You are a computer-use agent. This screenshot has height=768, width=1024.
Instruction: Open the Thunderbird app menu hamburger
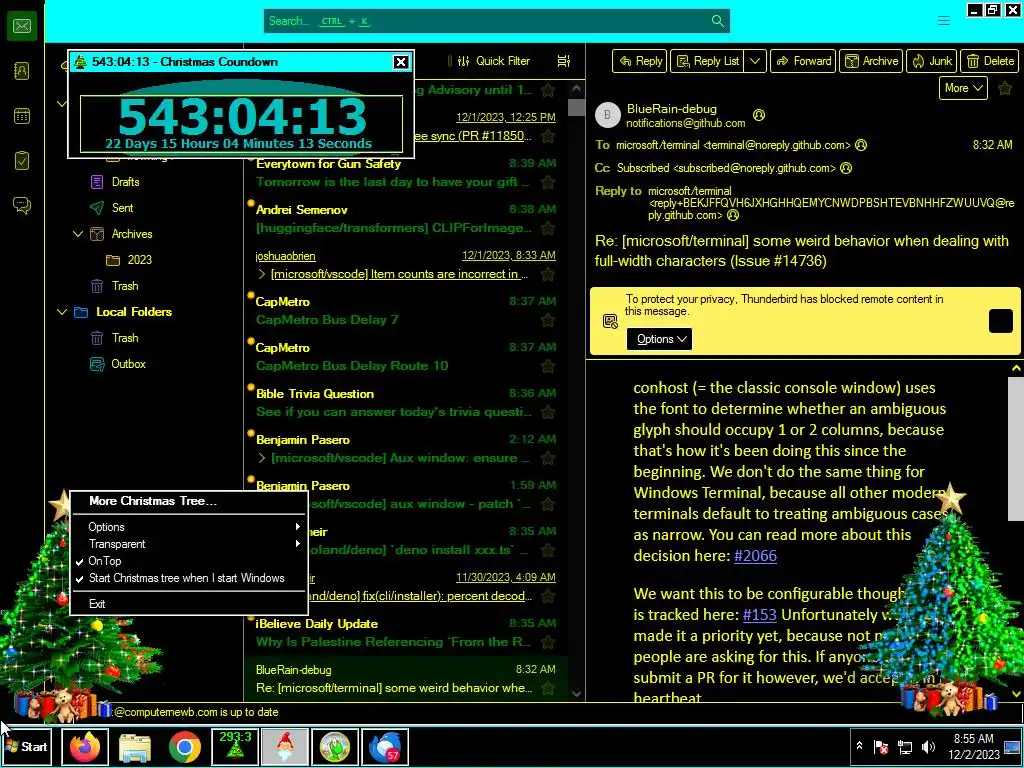[944, 21]
